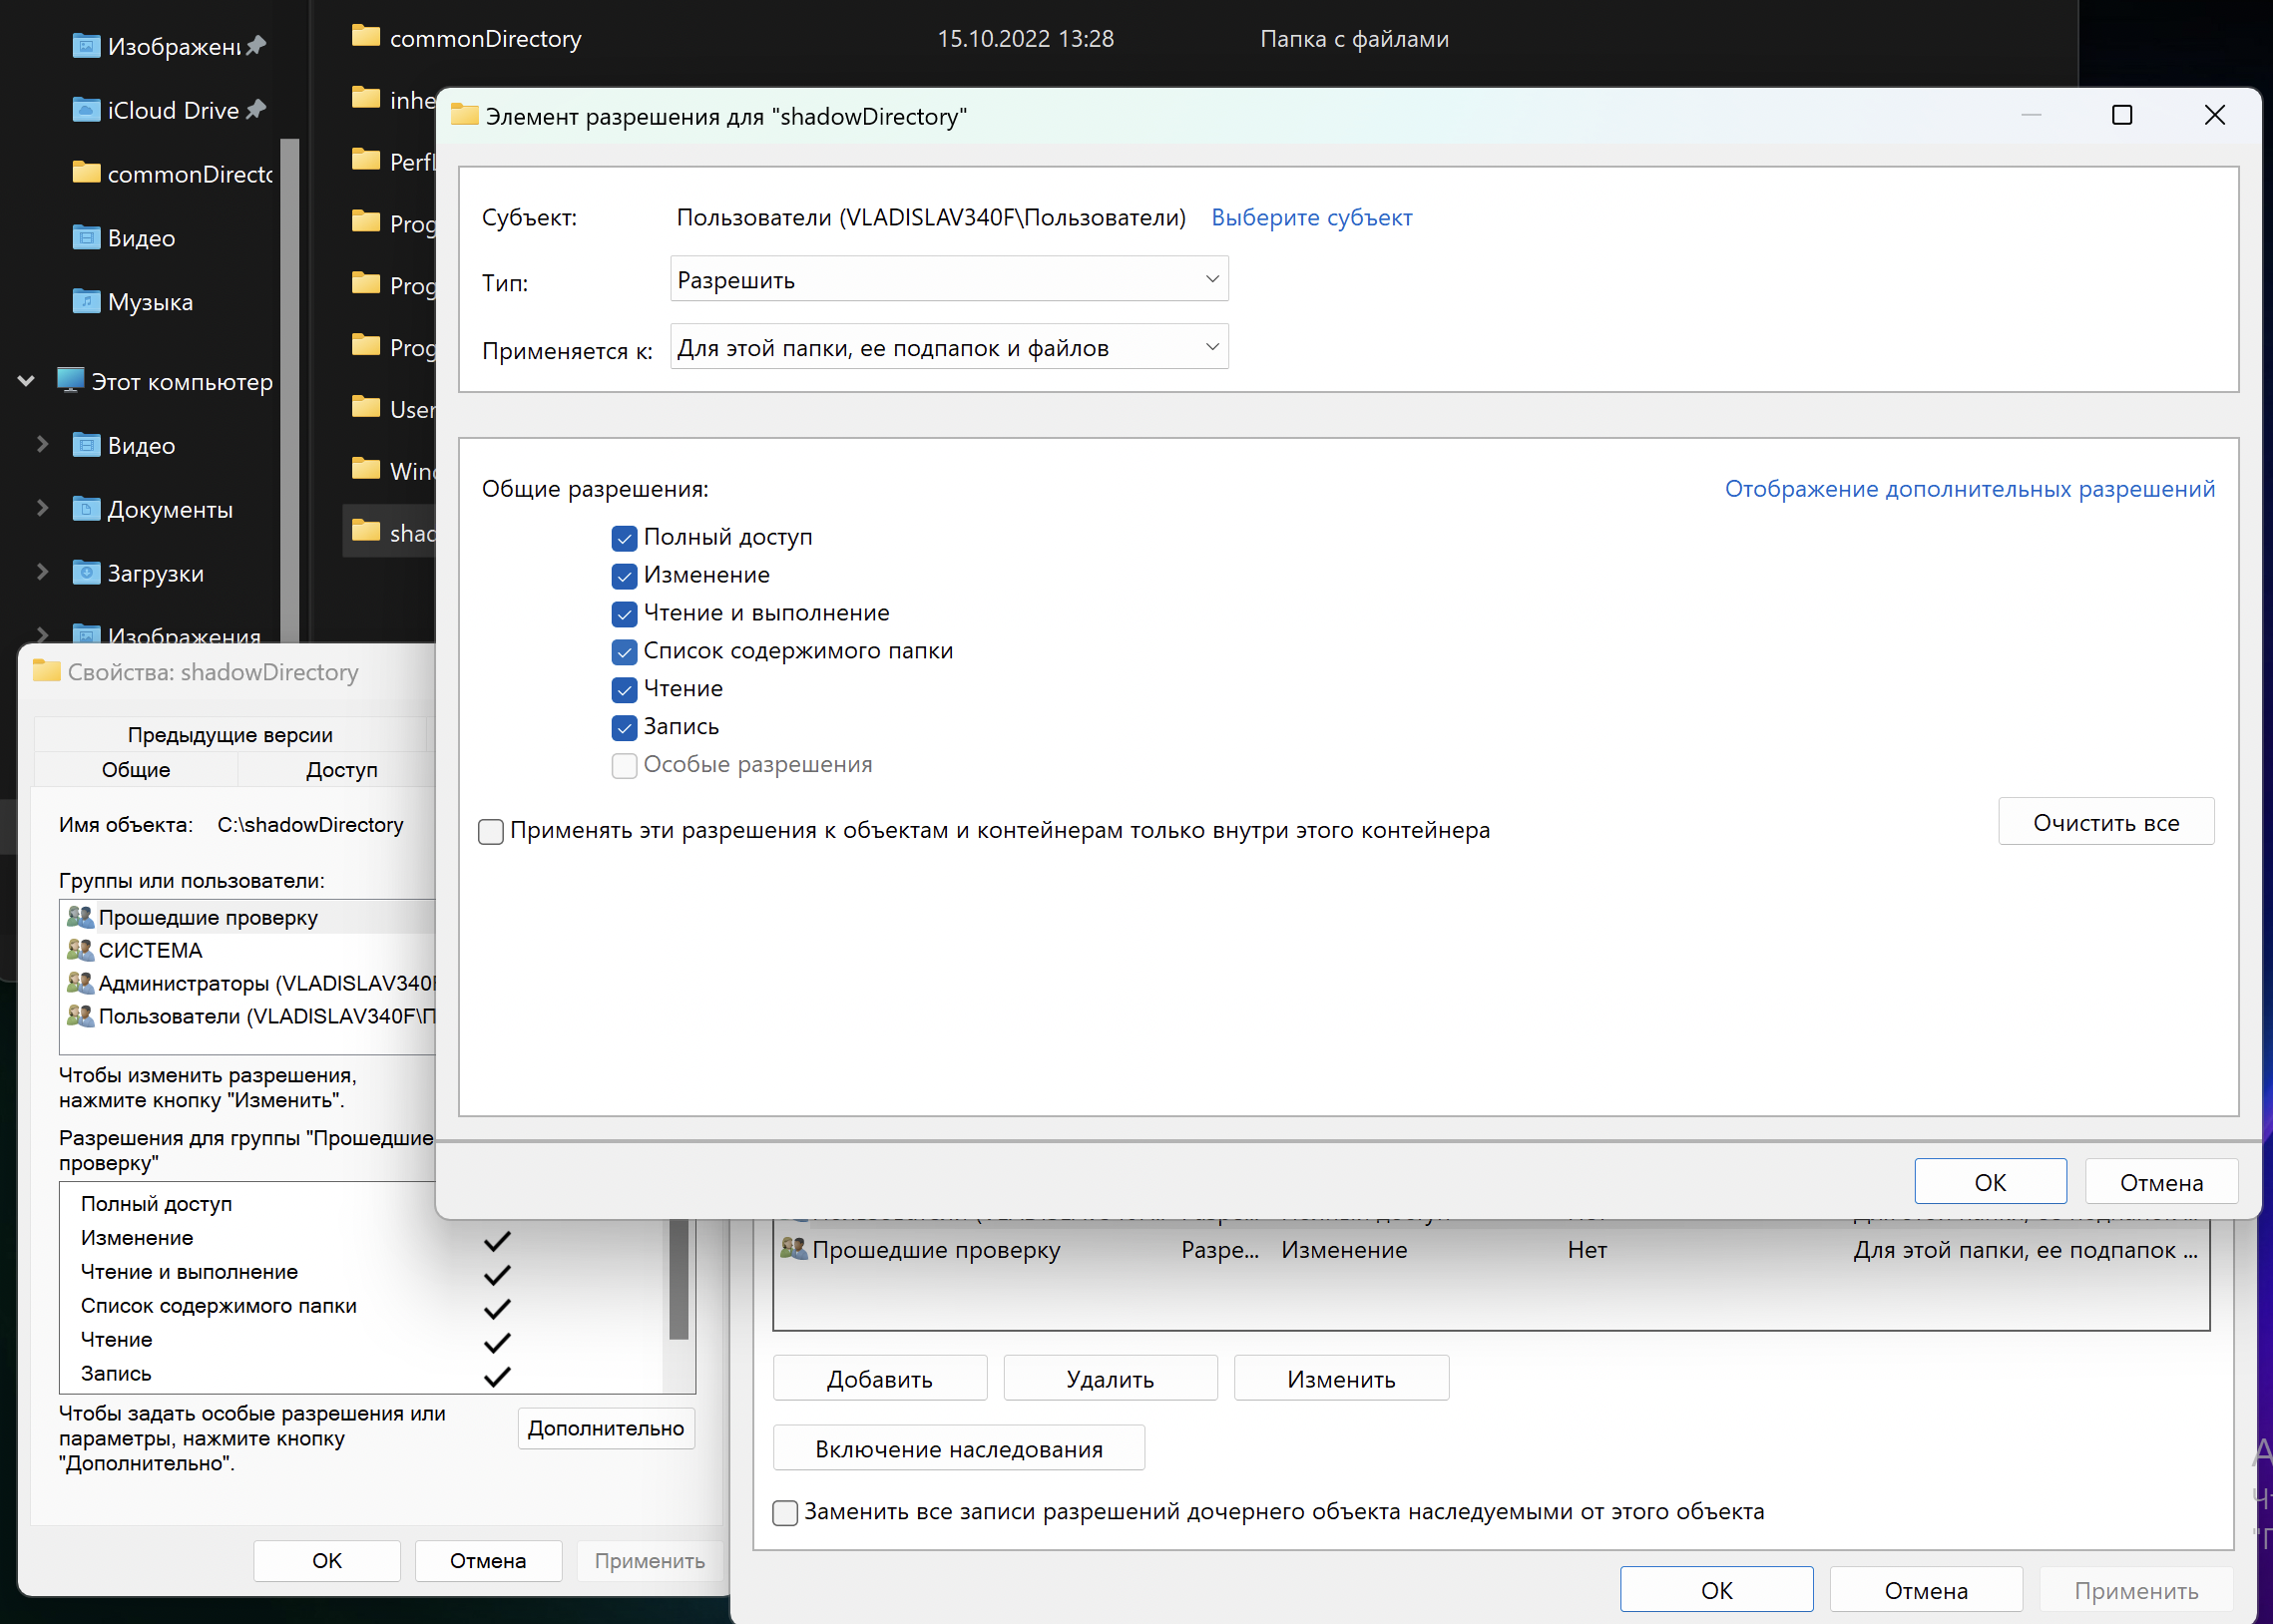Select the Загрузки folder icon
The height and width of the screenshot is (1624, 2273).
pos(86,573)
